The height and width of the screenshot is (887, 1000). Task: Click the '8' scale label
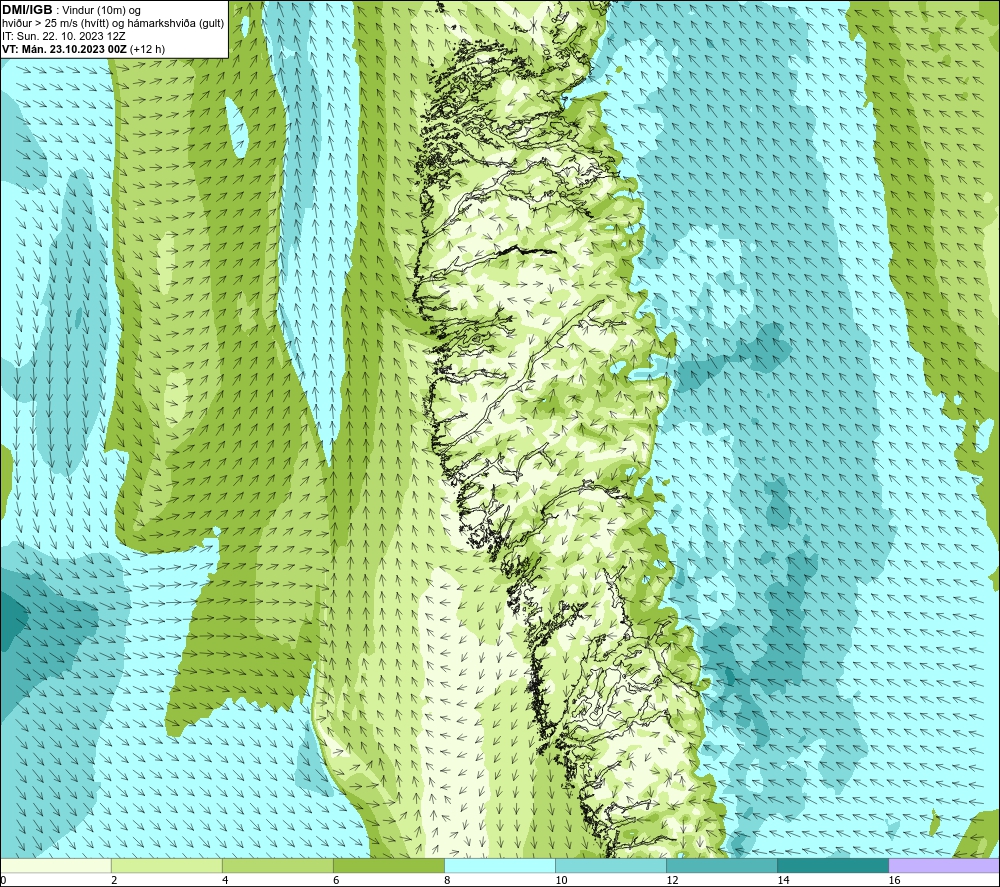tap(447, 881)
